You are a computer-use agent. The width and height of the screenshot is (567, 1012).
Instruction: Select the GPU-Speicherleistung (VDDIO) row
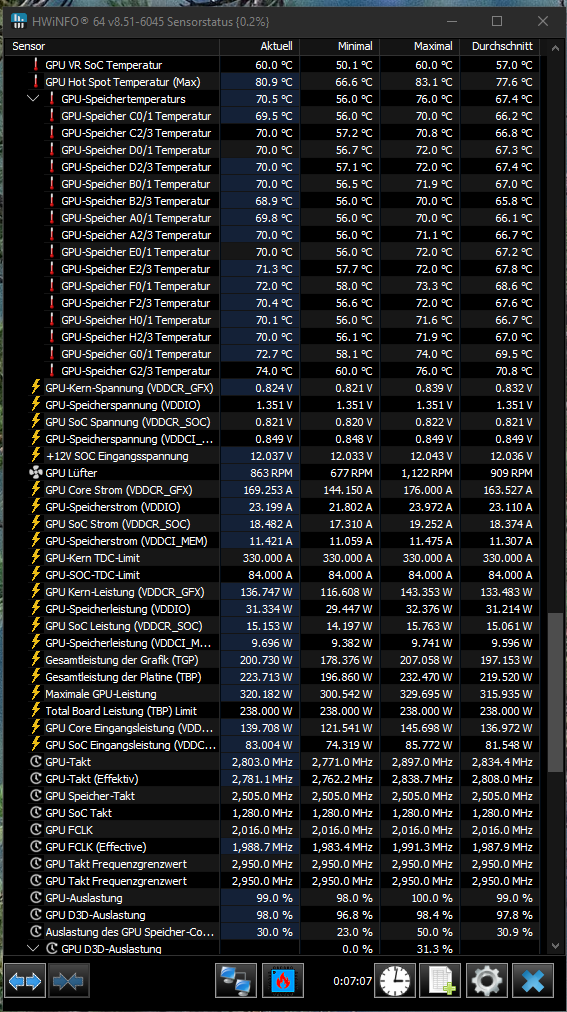point(272,609)
